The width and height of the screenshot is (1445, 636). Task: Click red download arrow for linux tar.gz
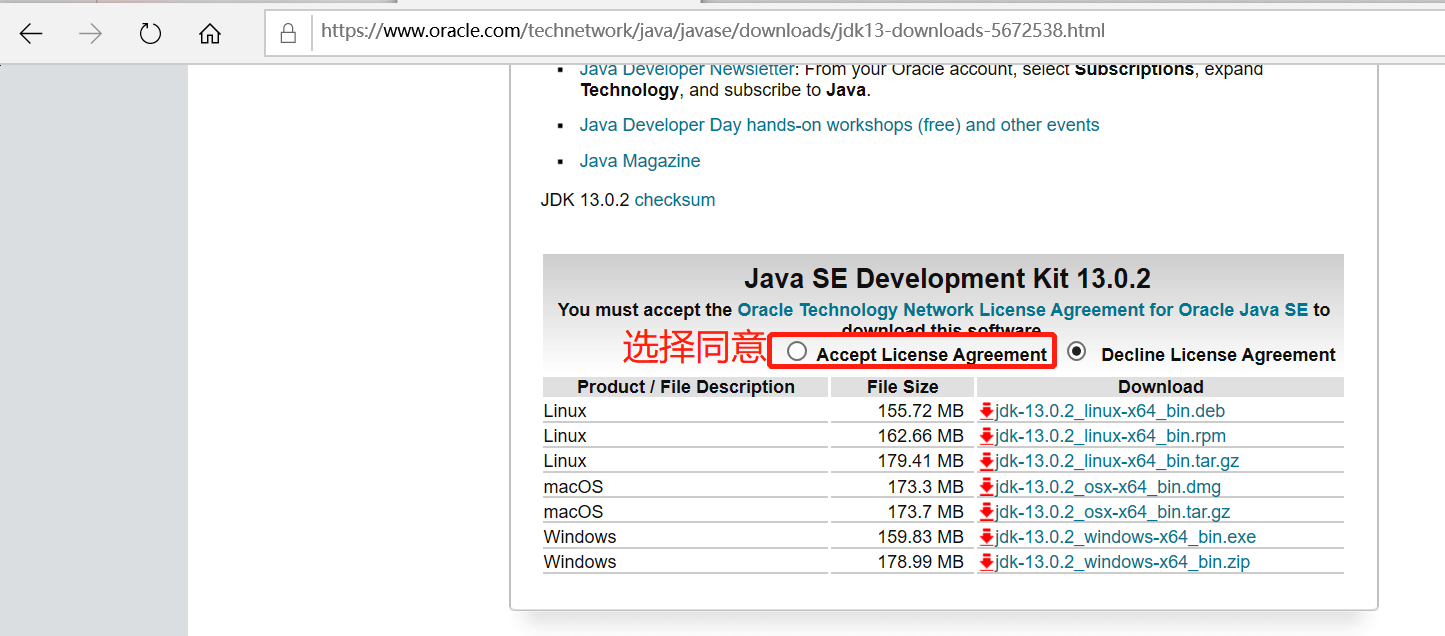pyautogui.click(x=987, y=461)
